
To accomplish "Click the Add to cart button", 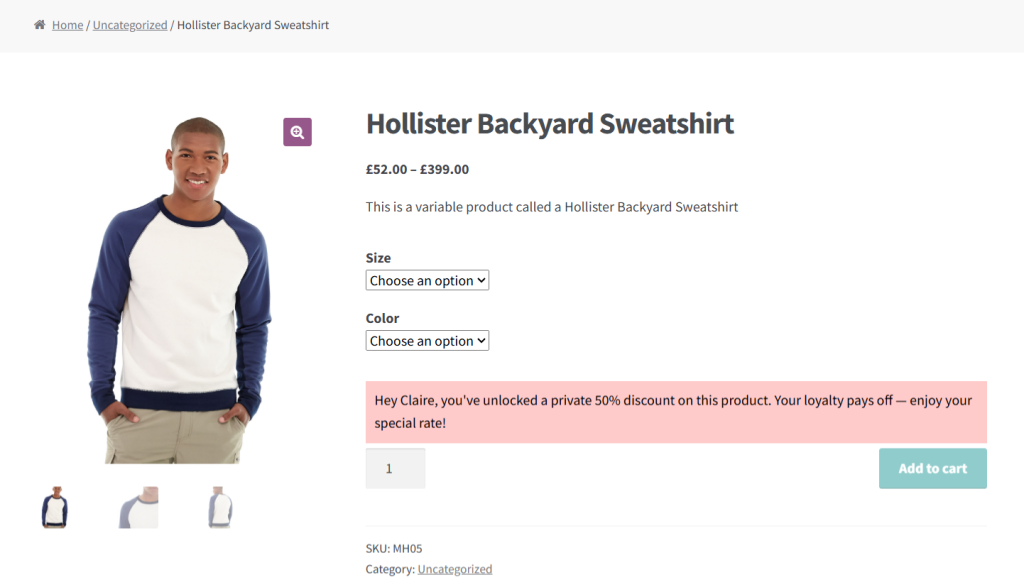I will click(932, 468).
